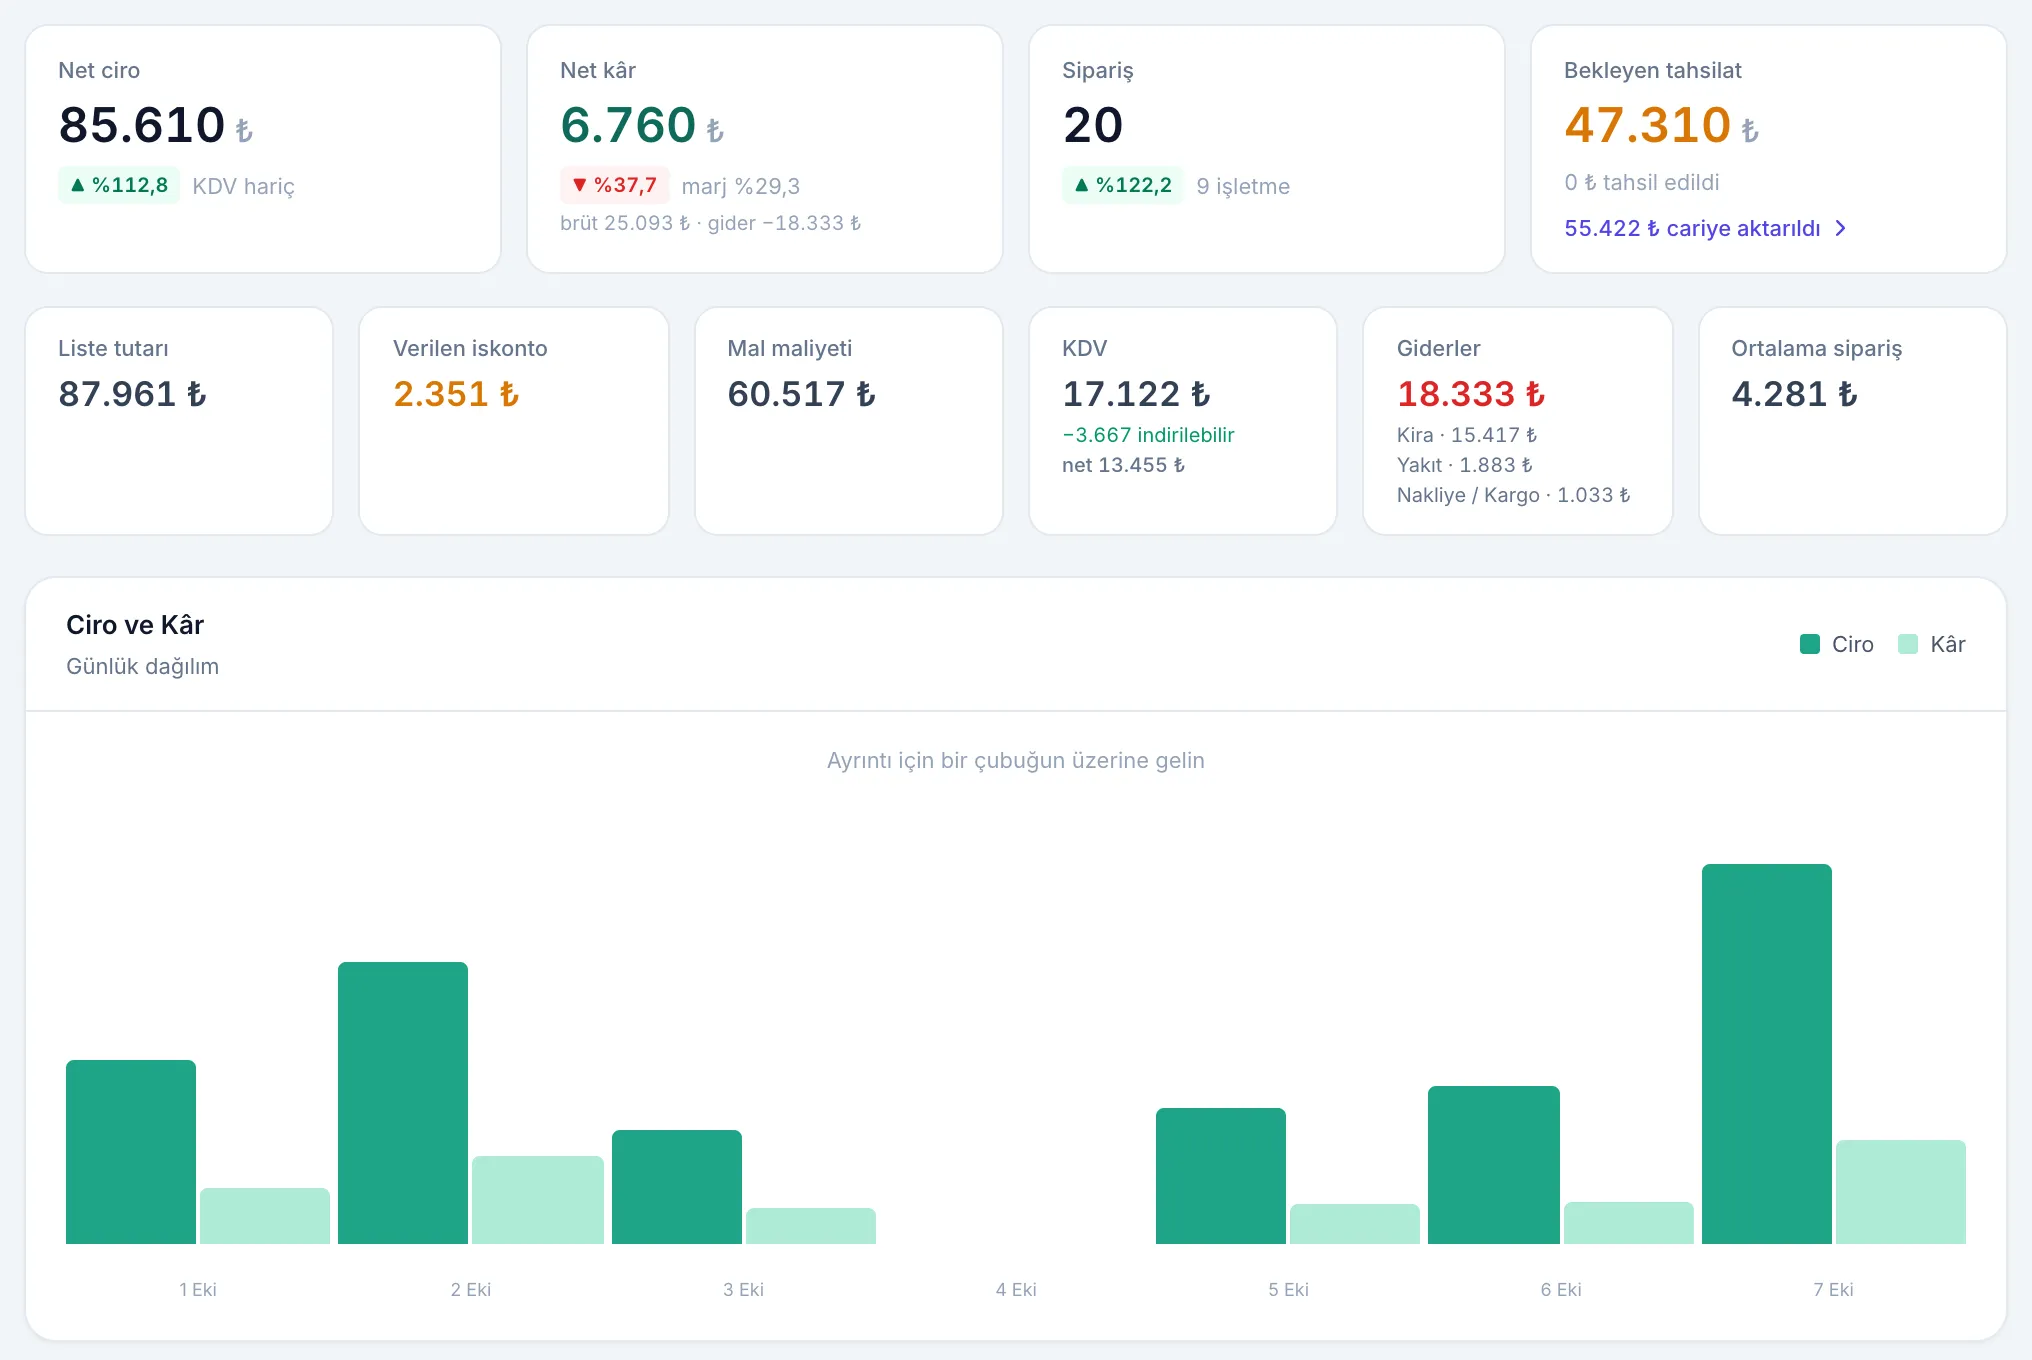Click the 'Kira · 15.417 ₺' expense line
The height and width of the screenshot is (1360, 2032).
tap(1467, 435)
